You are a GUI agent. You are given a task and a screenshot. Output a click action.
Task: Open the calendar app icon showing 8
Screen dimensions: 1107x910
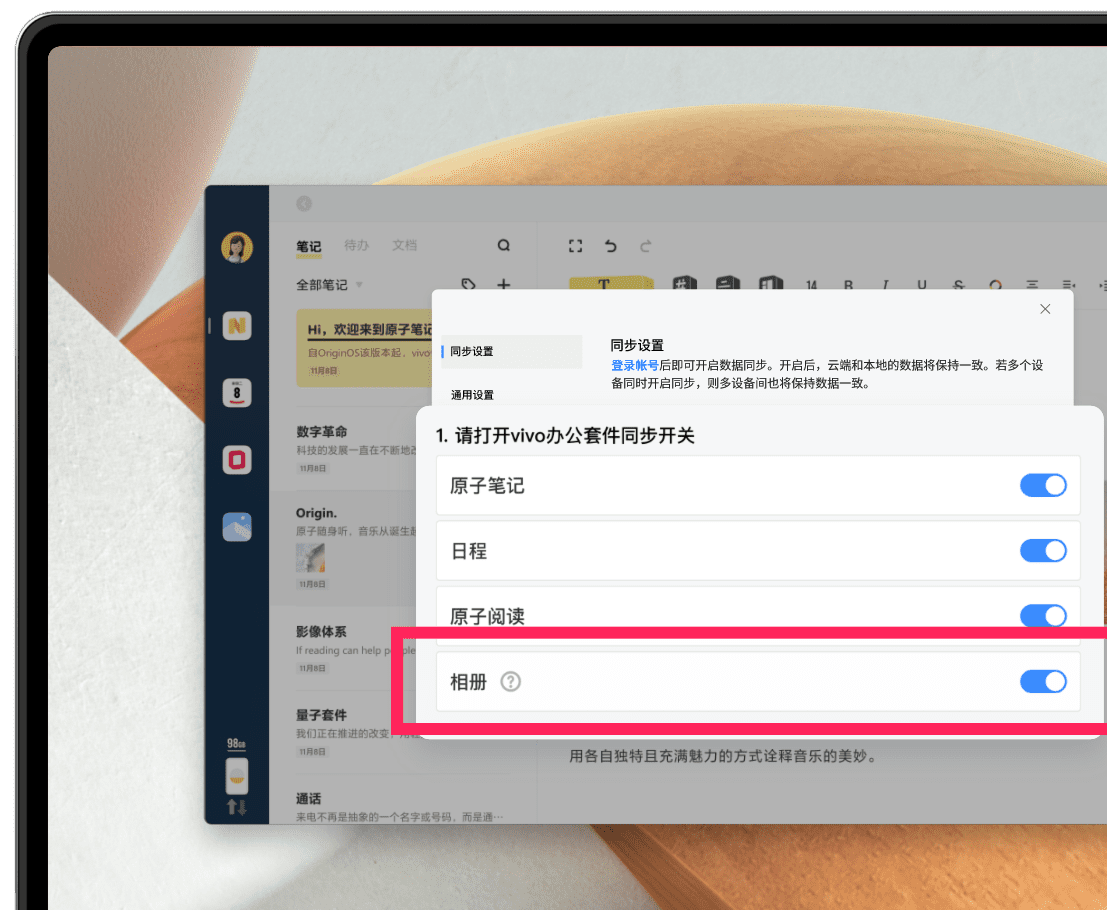click(x=237, y=393)
